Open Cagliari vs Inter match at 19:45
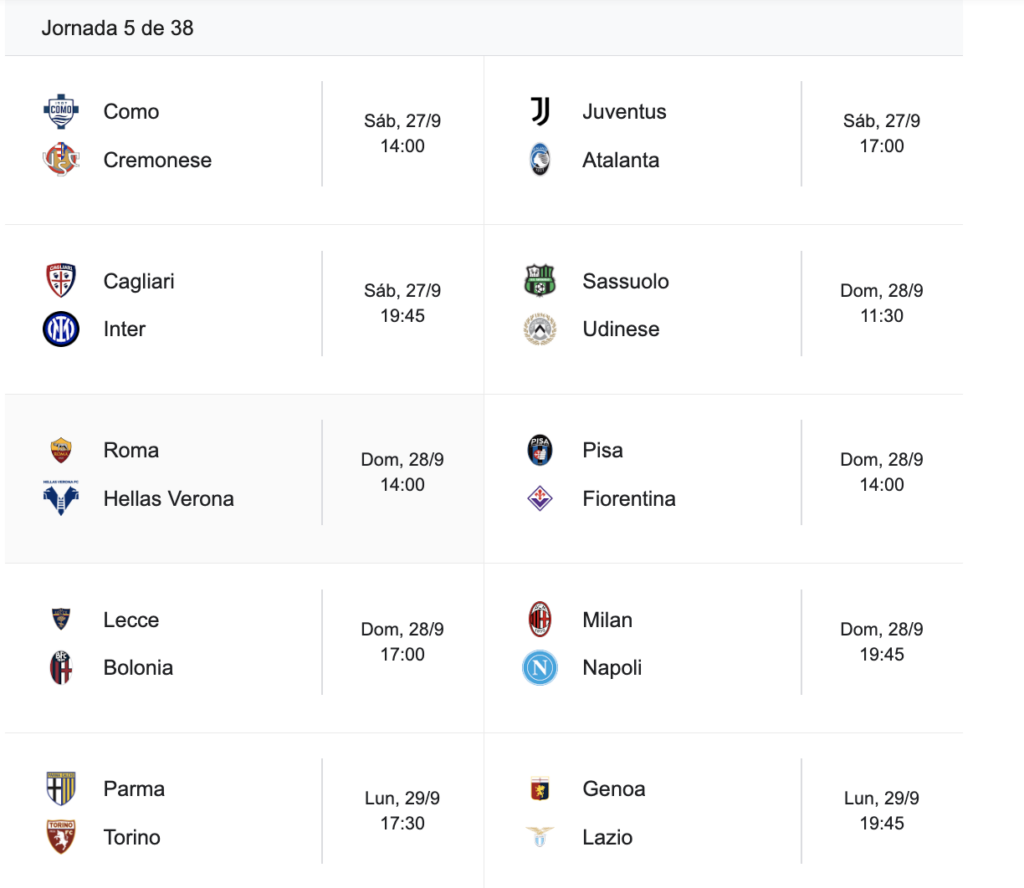The image size is (1024, 888). click(402, 316)
